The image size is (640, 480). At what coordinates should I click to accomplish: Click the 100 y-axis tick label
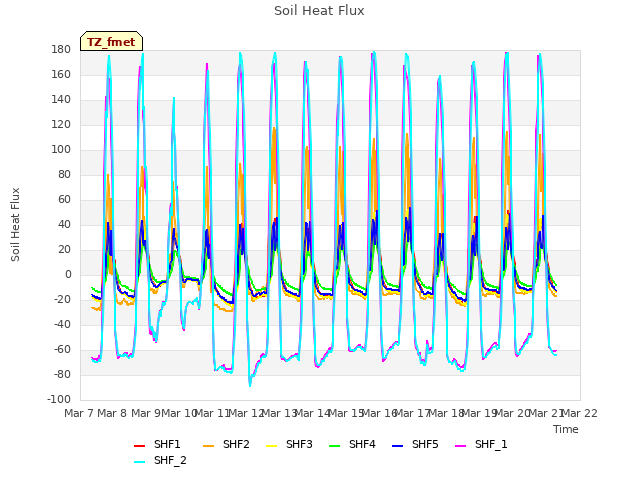tap(61, 150)
